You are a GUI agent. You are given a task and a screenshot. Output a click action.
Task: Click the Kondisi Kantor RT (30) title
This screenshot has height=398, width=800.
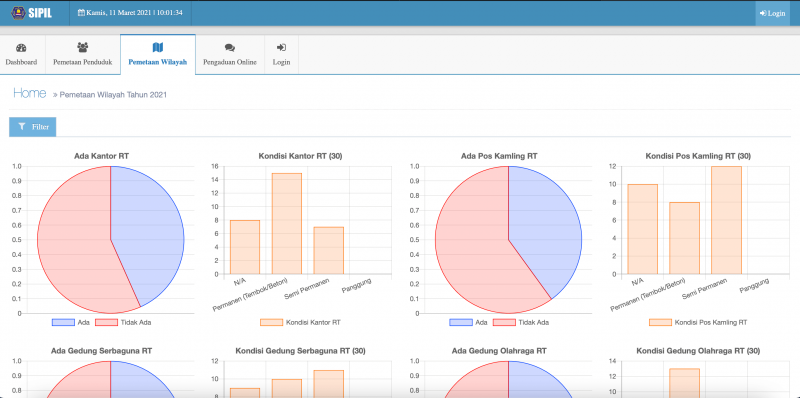[301, 156]
